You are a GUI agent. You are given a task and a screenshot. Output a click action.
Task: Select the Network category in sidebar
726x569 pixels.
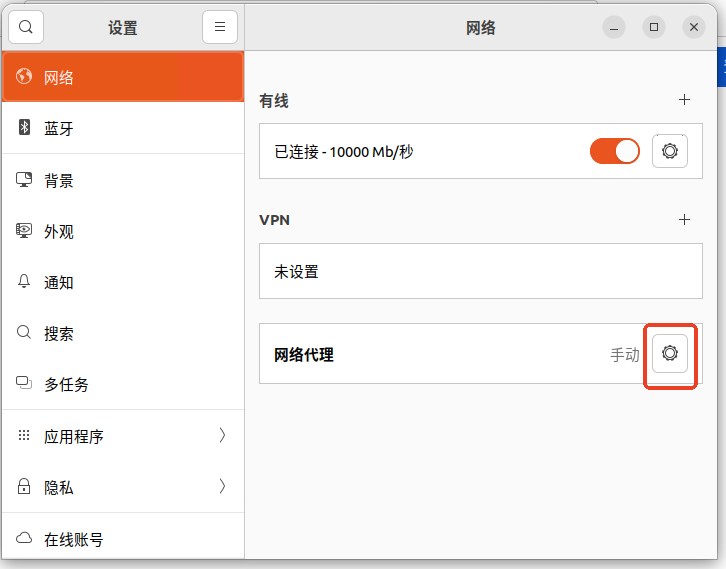[x=122, y=77]
